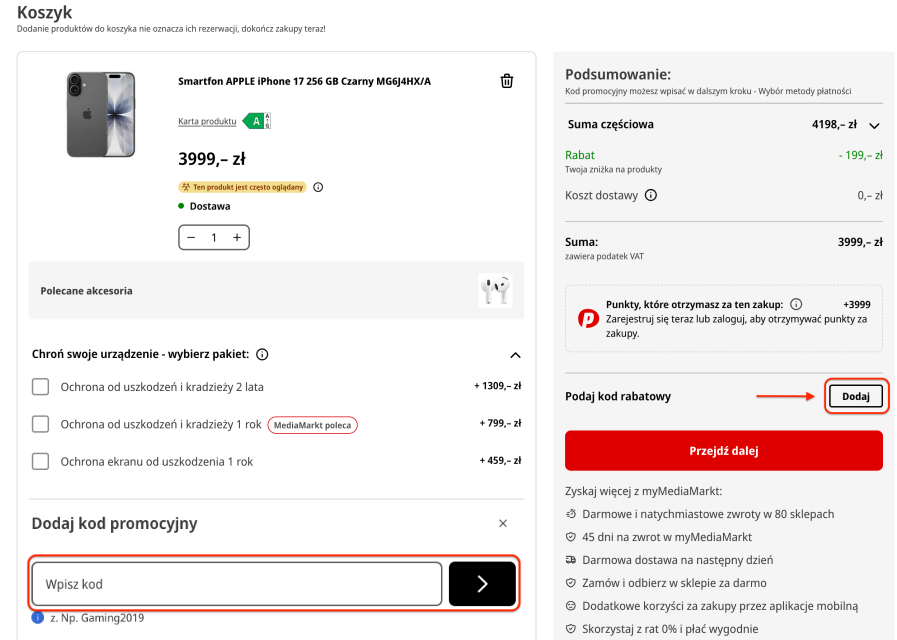The image size is (897, 640).
Task: Tick 'Ochrona od uszkodzeń i kradzieży 1 rok'
Action: (41, 424)
